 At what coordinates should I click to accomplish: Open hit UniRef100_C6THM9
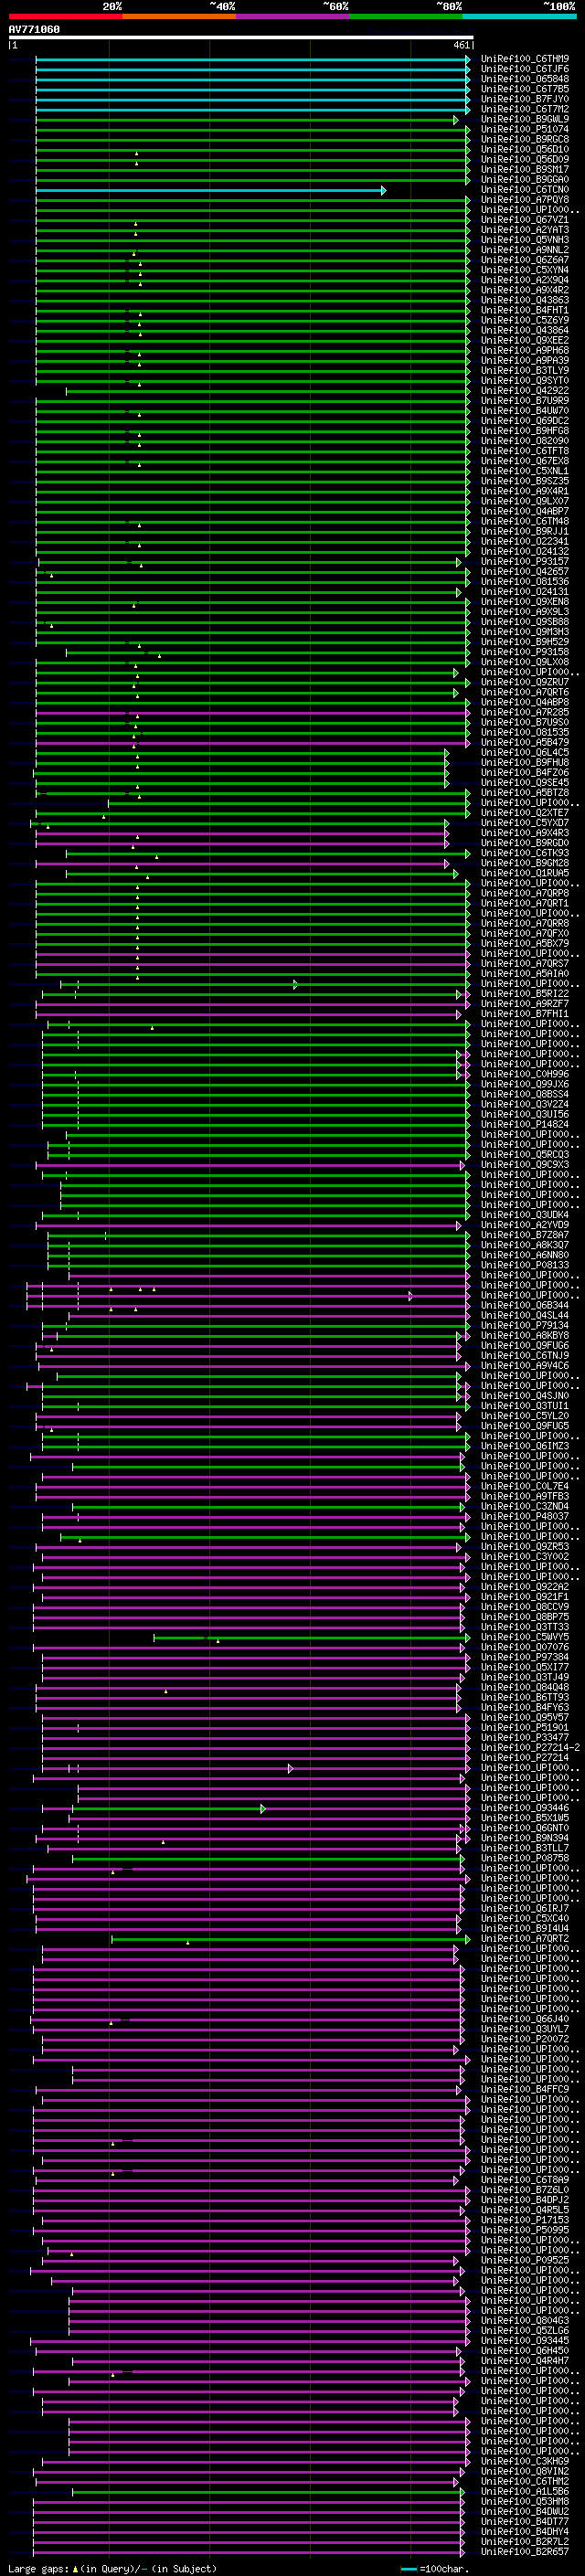pos(525,59)
